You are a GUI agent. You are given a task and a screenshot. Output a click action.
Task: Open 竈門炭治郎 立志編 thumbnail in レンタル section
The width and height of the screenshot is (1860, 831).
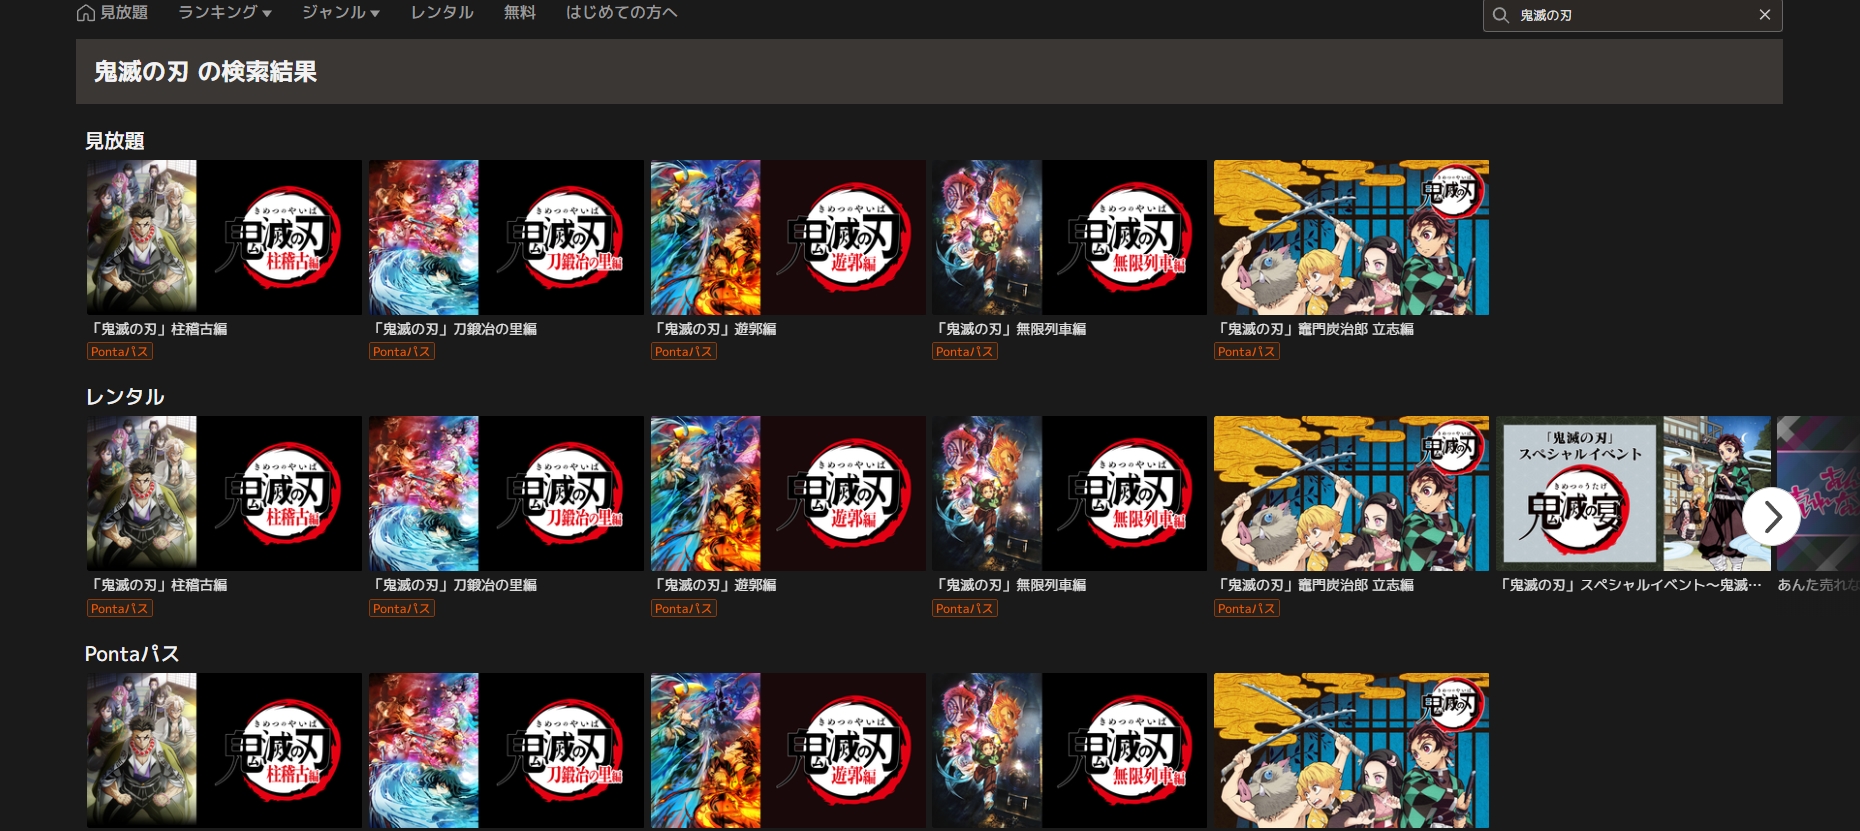(x=1351, y=493)
